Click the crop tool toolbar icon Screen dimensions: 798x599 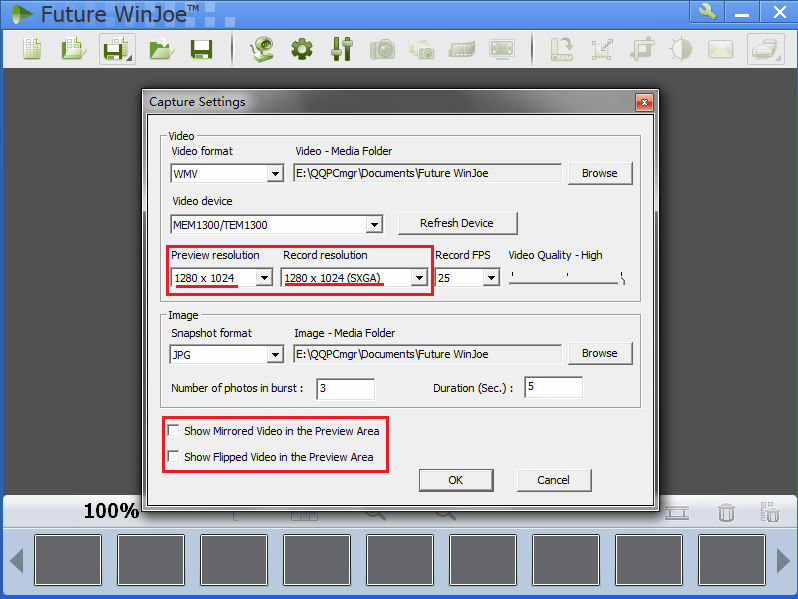642,49
